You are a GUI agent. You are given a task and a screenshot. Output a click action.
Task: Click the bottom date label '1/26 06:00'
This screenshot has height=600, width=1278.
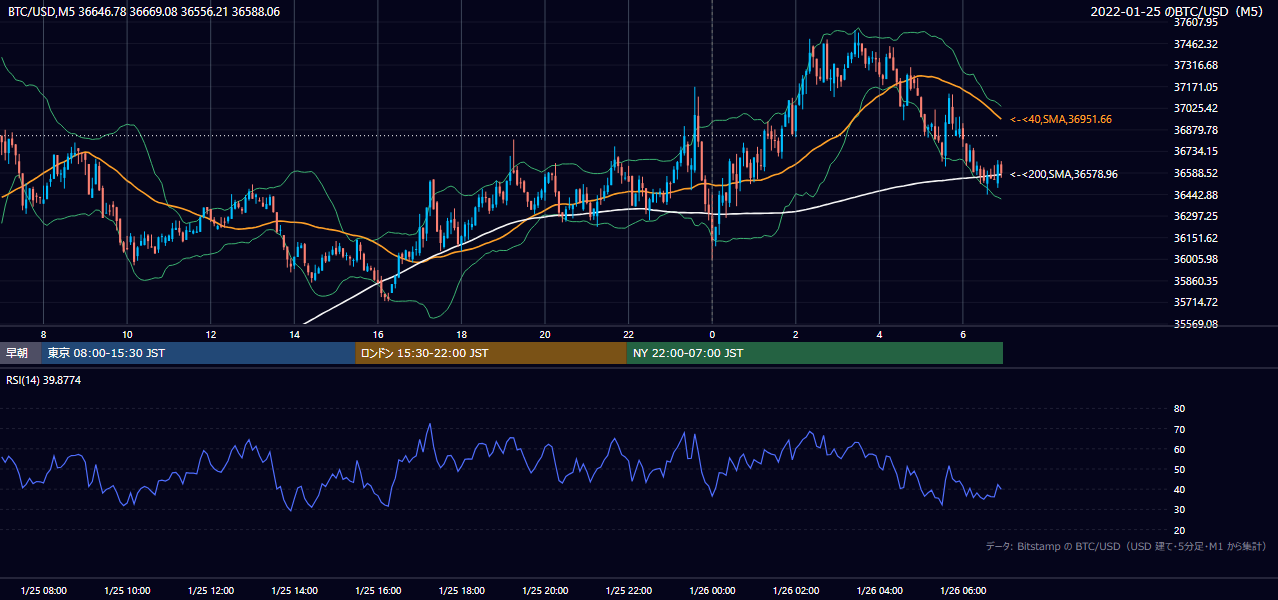click(963, 591)
